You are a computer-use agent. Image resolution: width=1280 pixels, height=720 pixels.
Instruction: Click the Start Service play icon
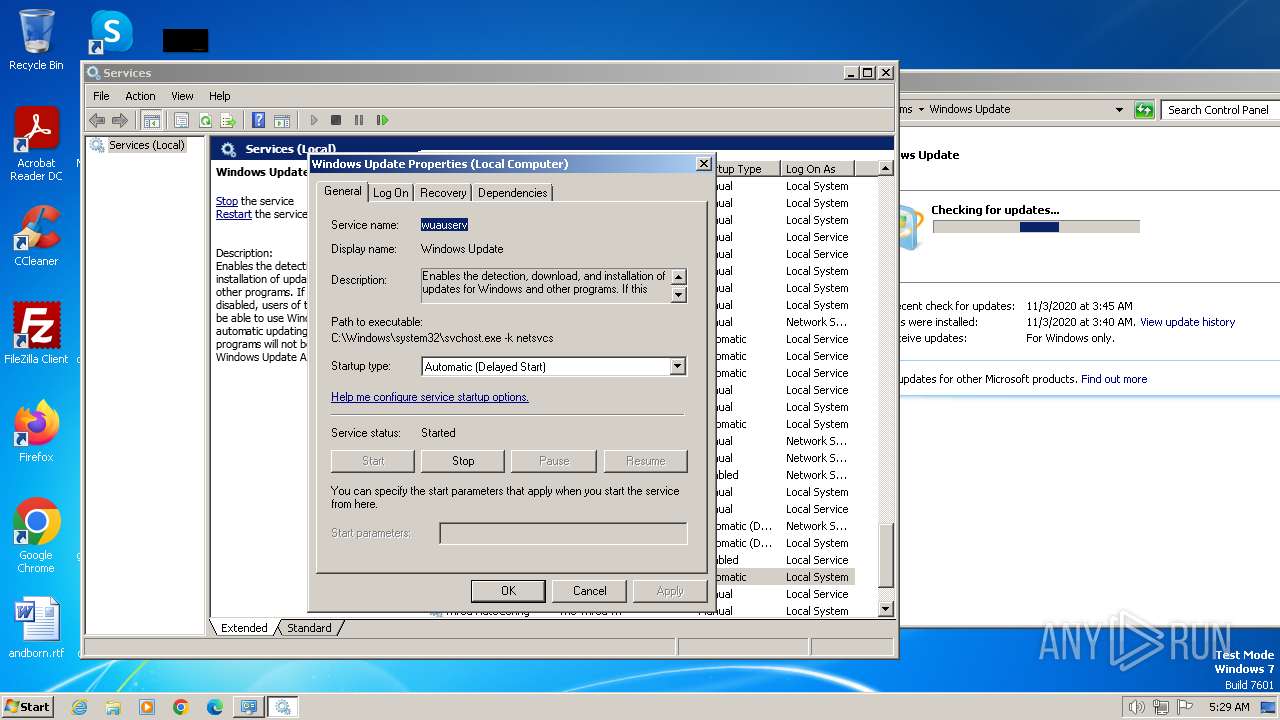coord(313,120)
